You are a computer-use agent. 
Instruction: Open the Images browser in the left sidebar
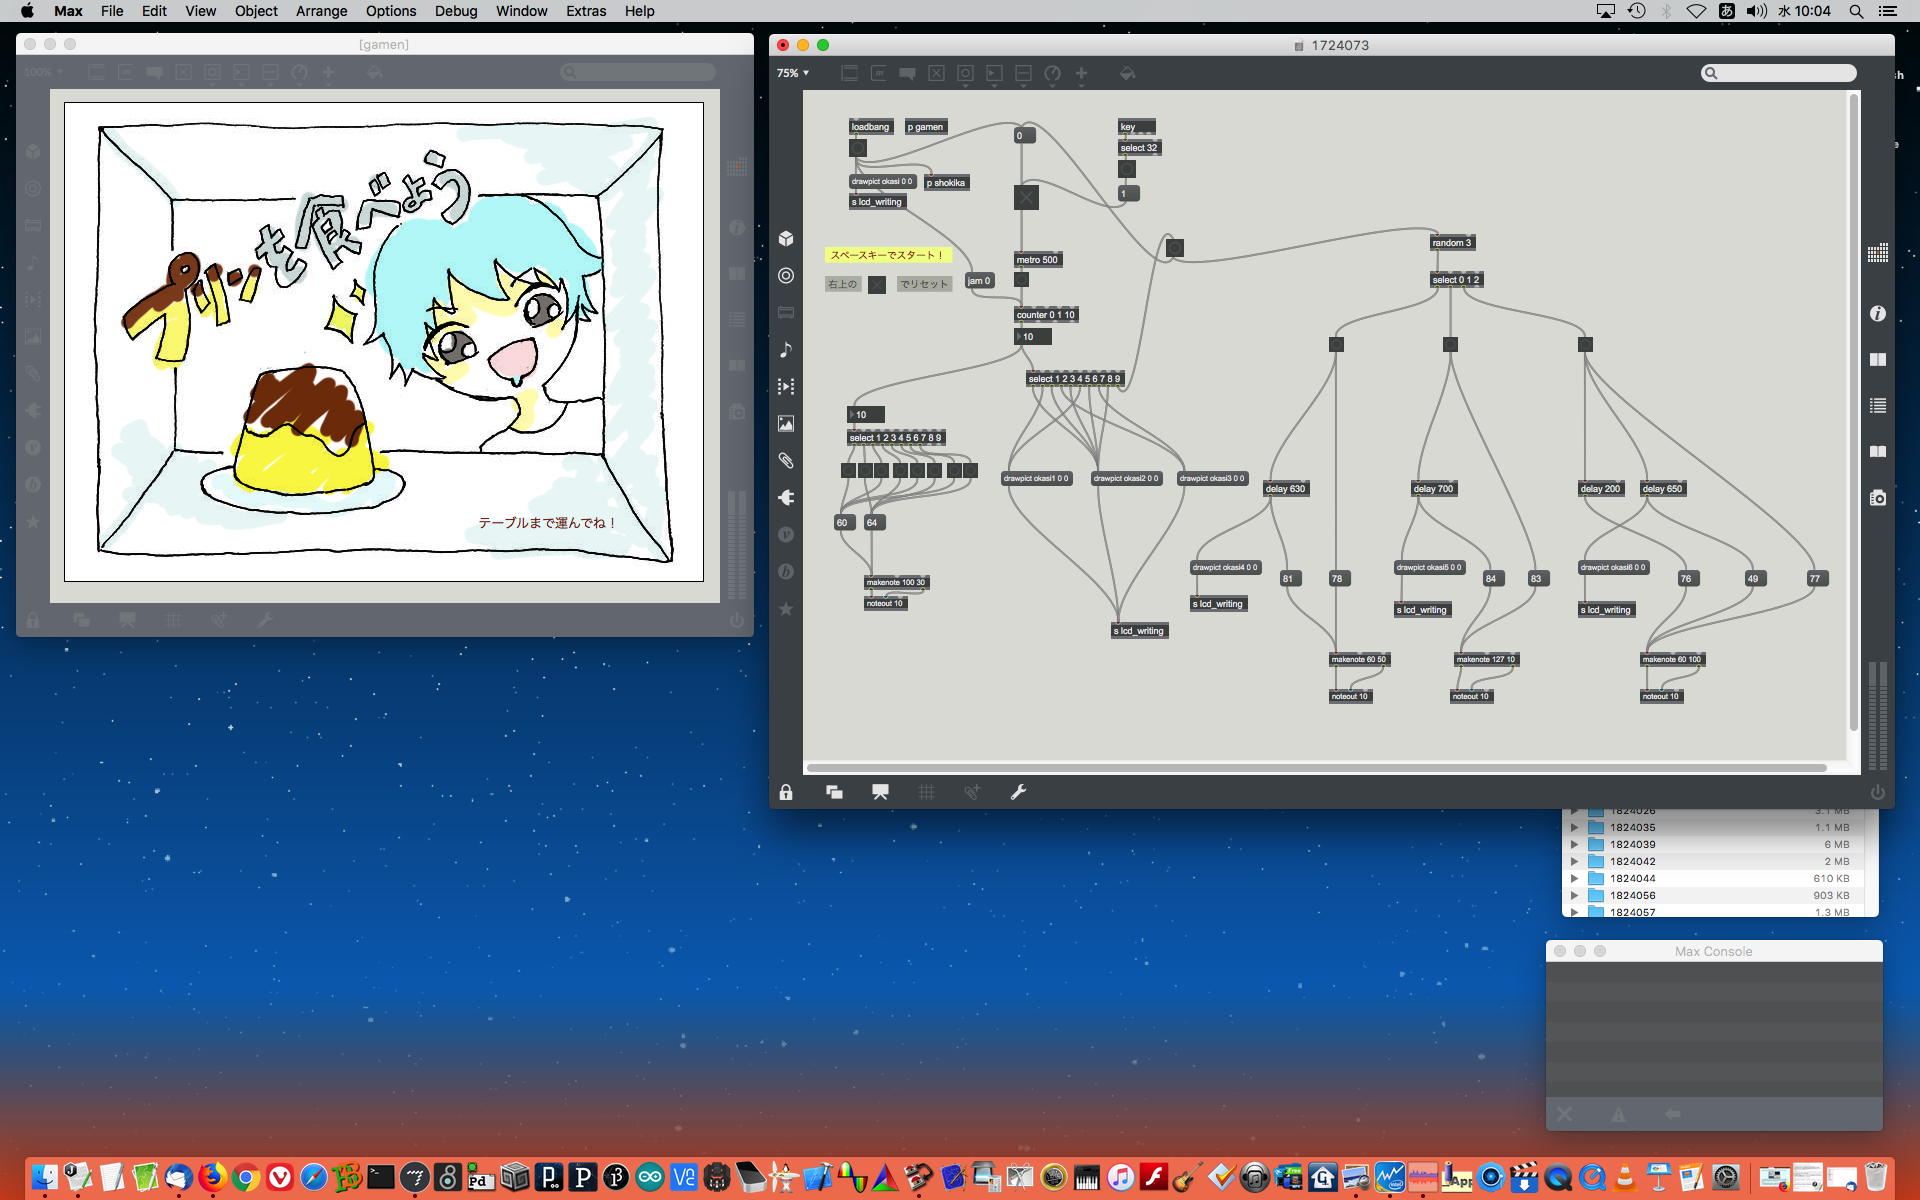pos(786,424)
